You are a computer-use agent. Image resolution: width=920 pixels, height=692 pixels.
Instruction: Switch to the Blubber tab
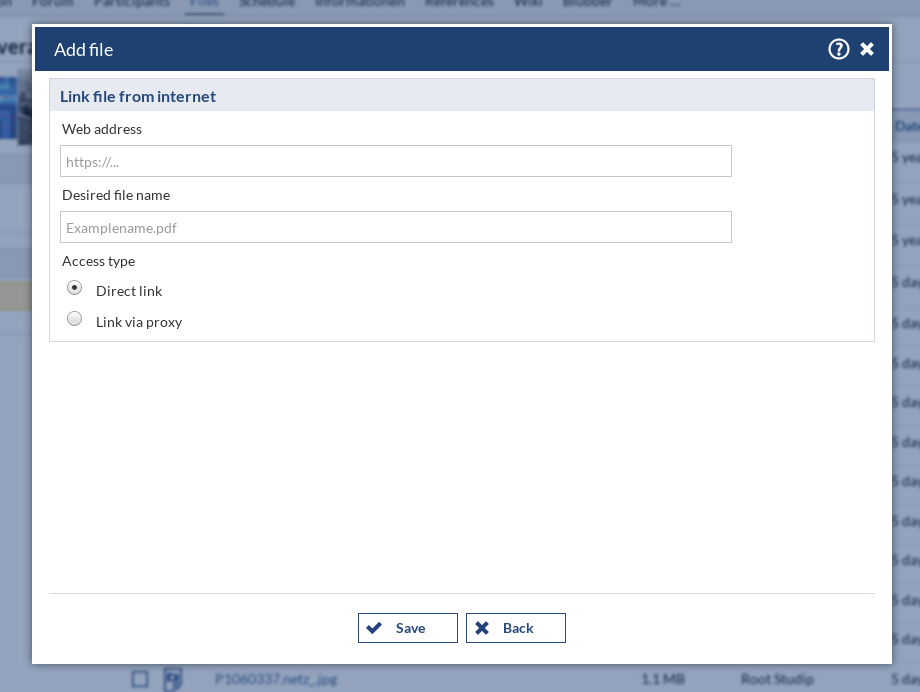(x=587, y=4)
